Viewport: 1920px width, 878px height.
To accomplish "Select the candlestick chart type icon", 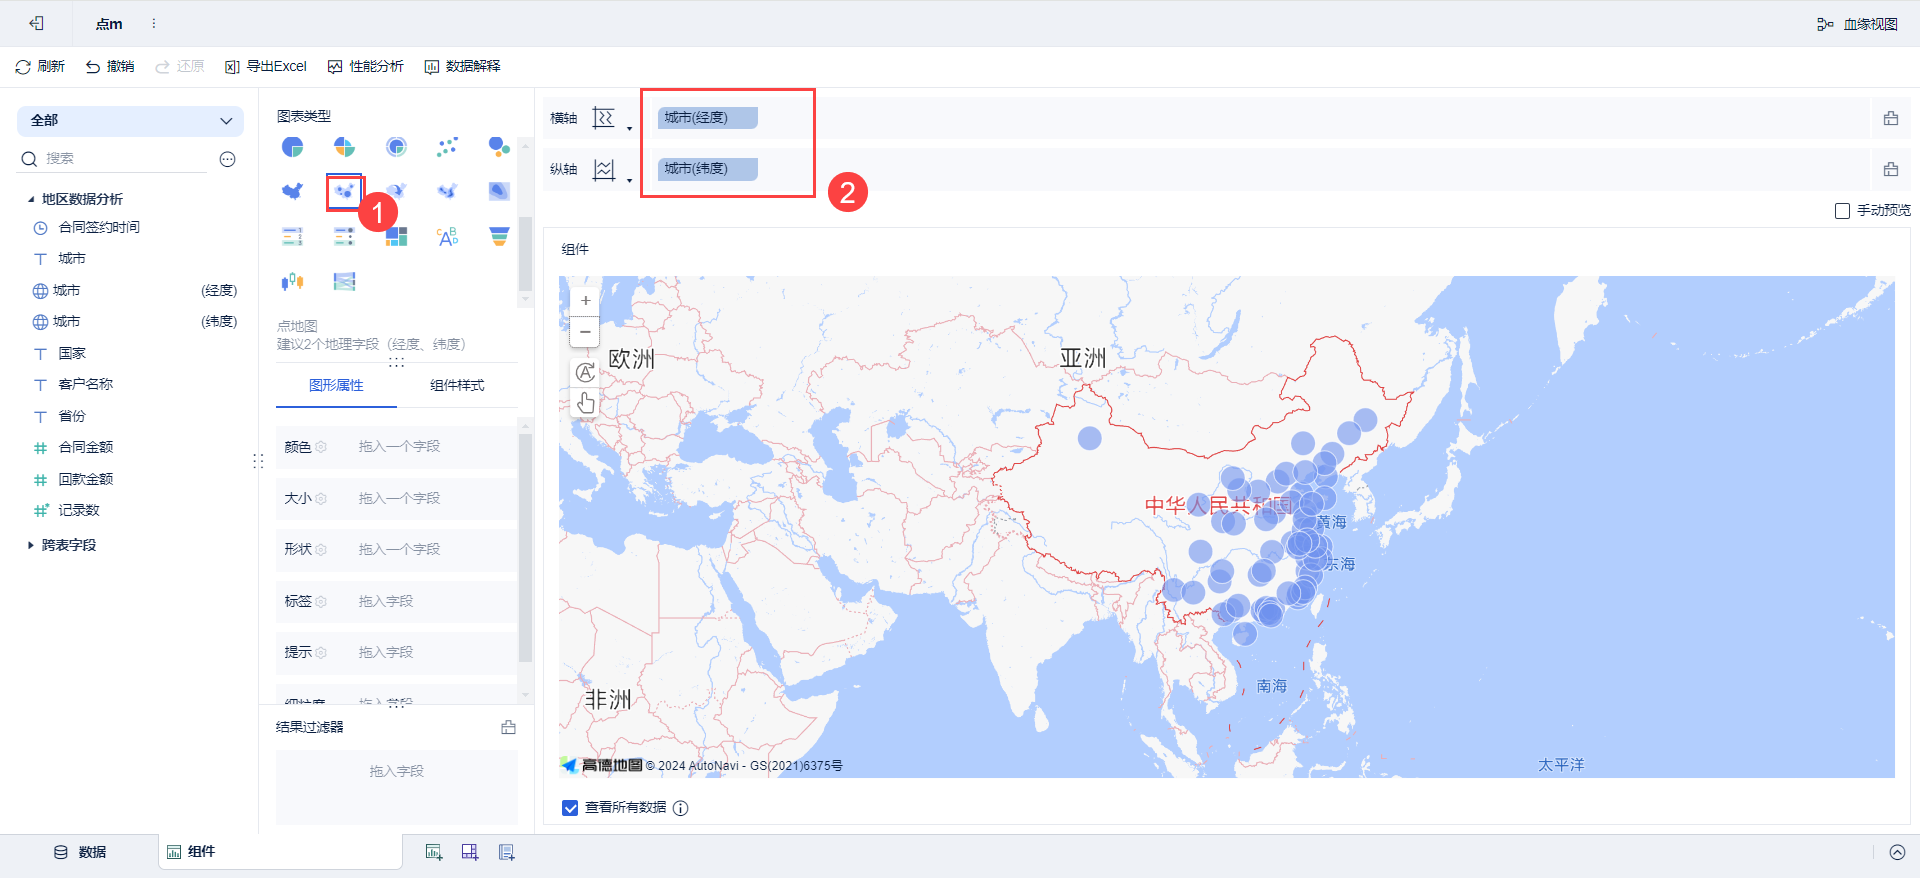I will click(x=292, y=282).
